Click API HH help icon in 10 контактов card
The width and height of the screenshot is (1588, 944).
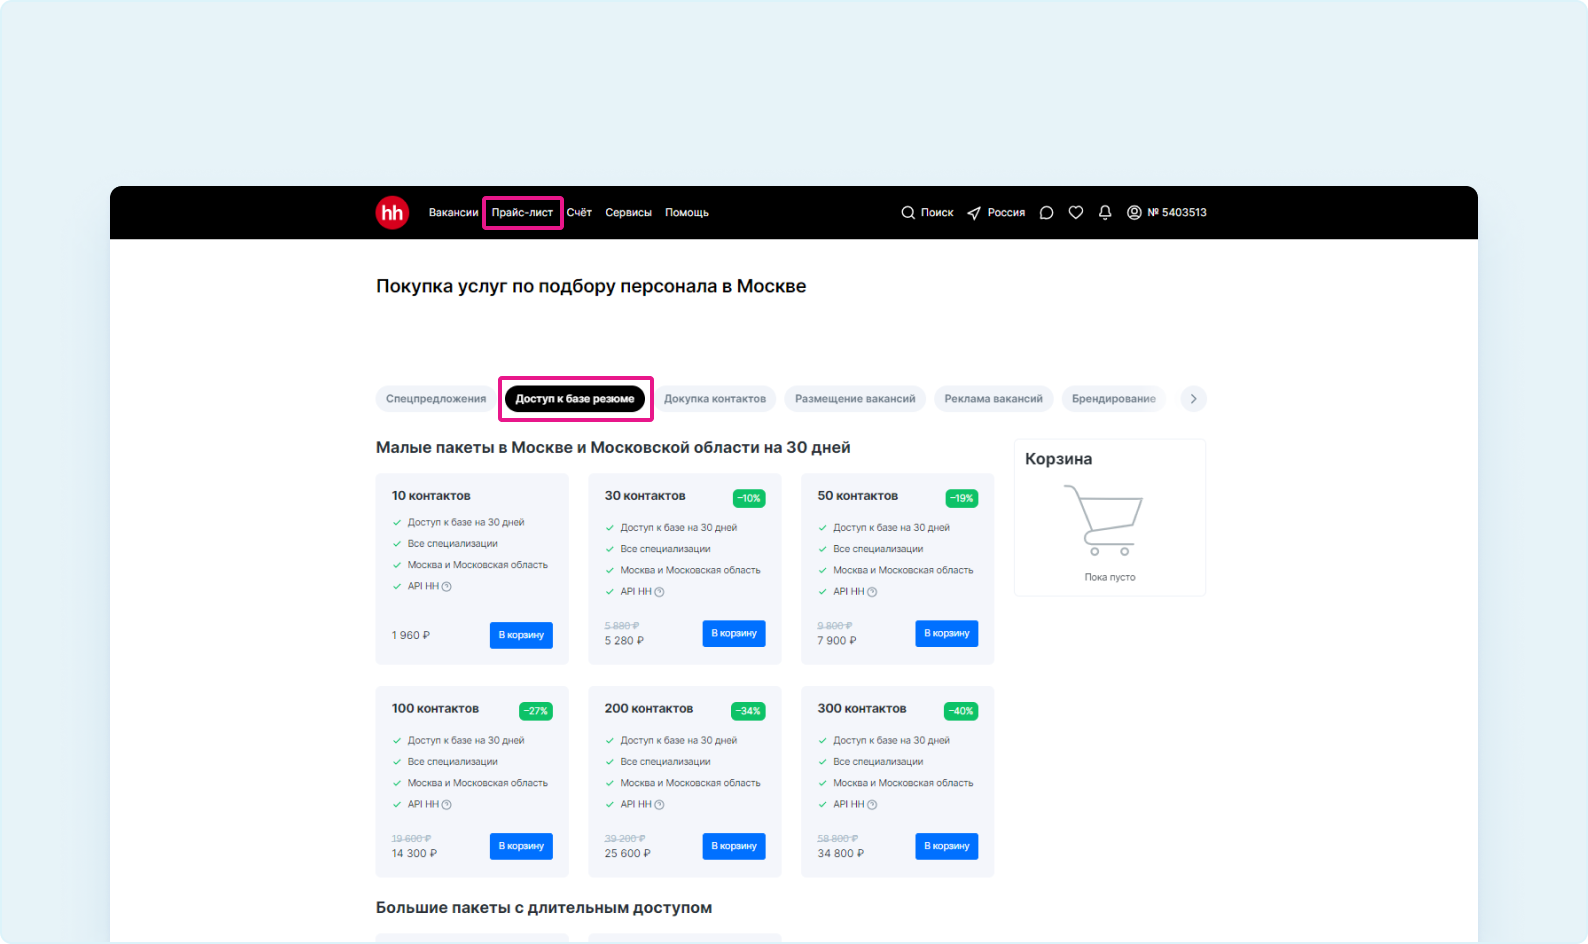(x=447, y=587)
